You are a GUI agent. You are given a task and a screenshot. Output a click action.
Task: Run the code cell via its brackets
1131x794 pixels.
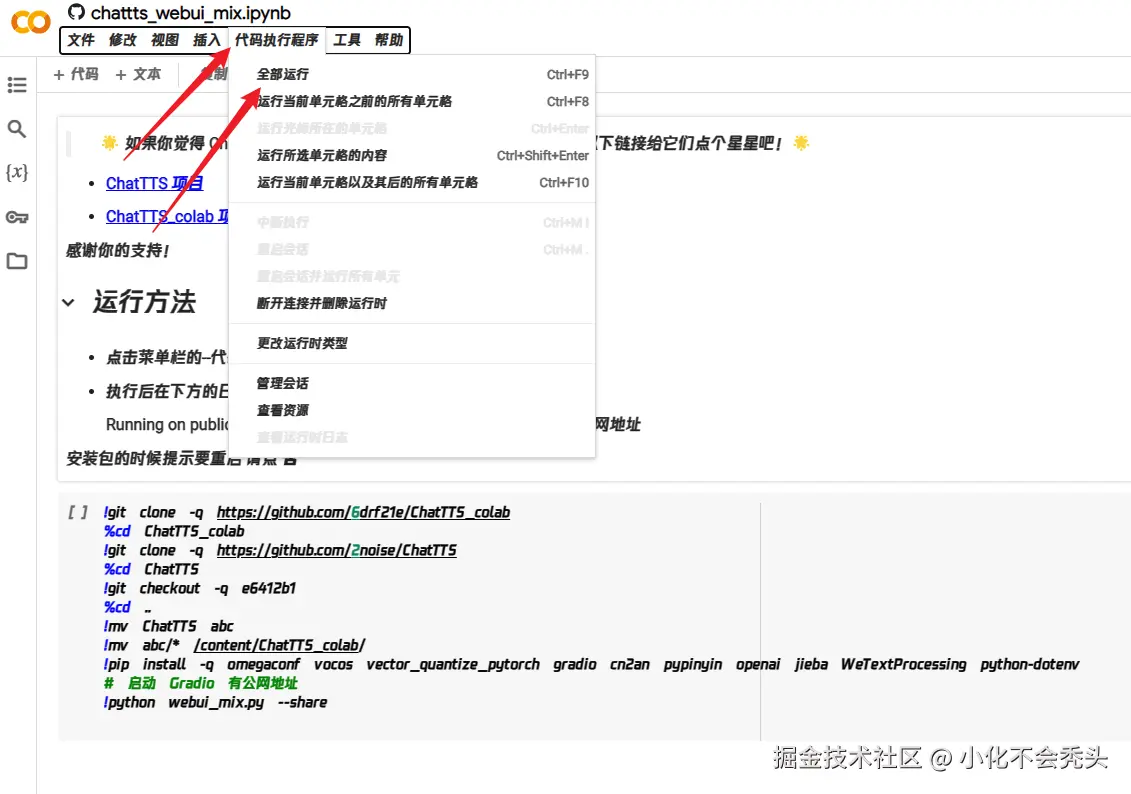(x=78, y=512)
